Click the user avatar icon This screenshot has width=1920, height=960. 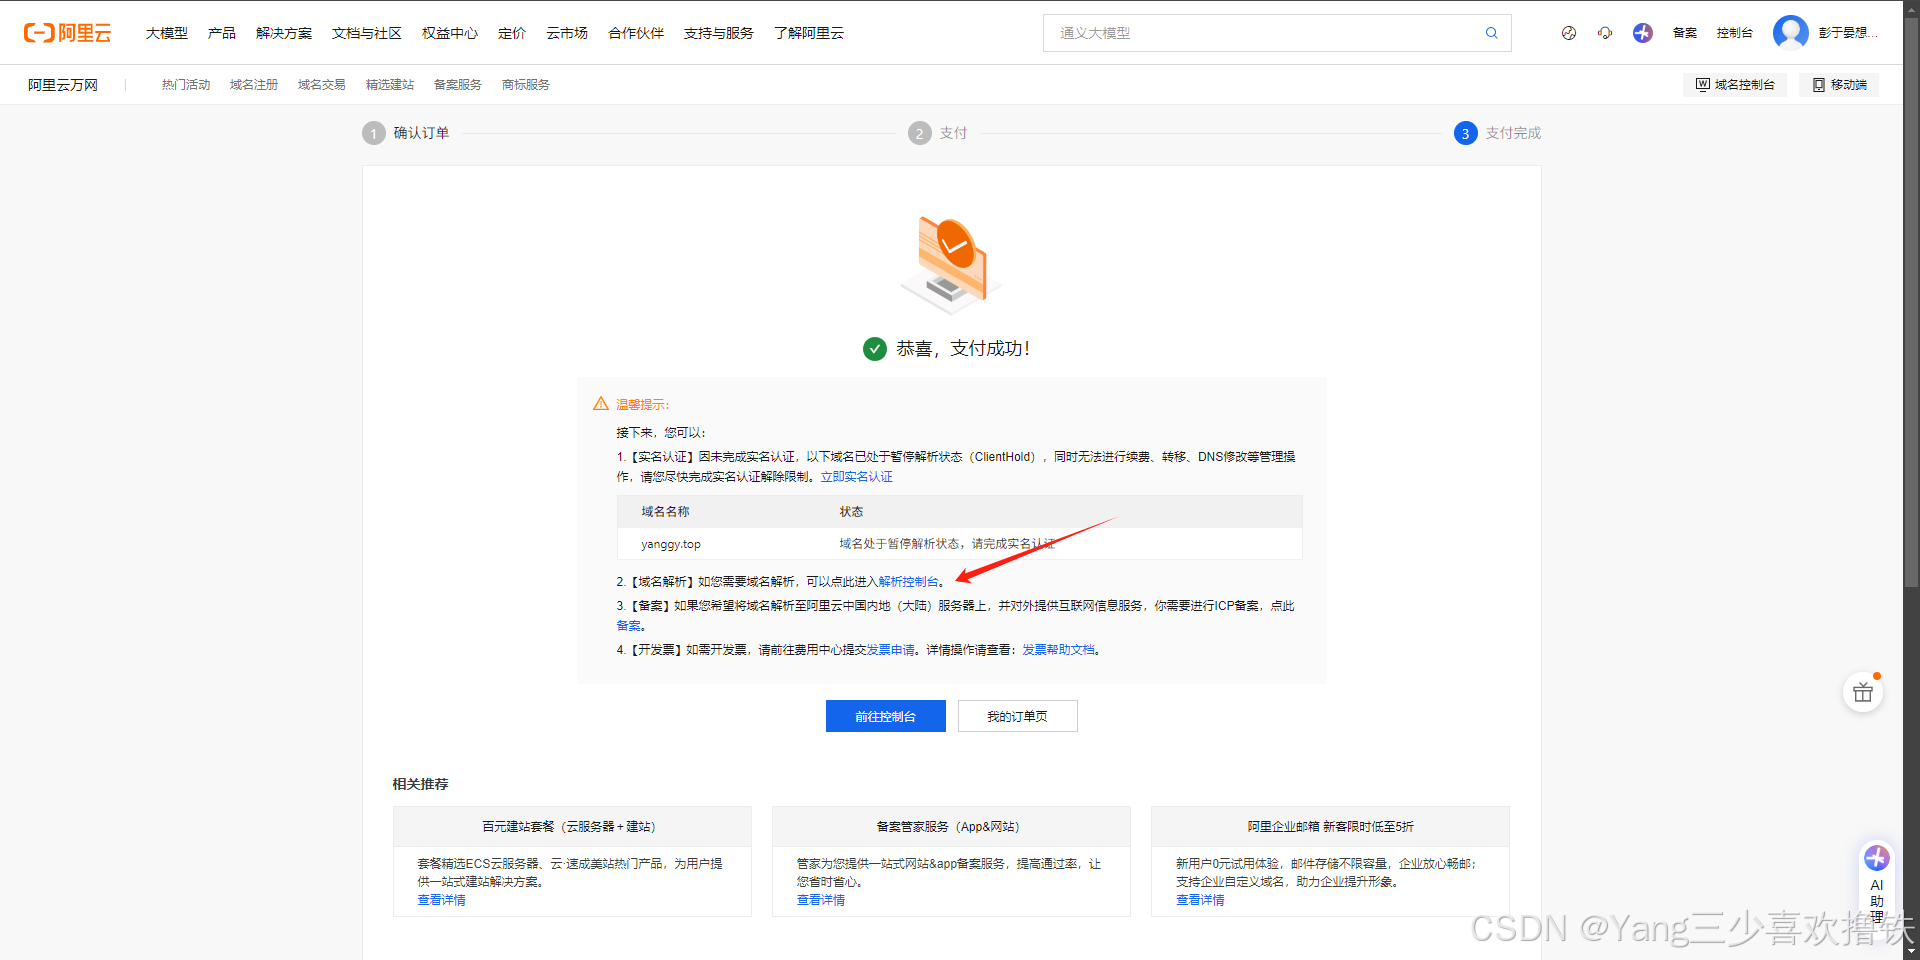(1790, 33)
